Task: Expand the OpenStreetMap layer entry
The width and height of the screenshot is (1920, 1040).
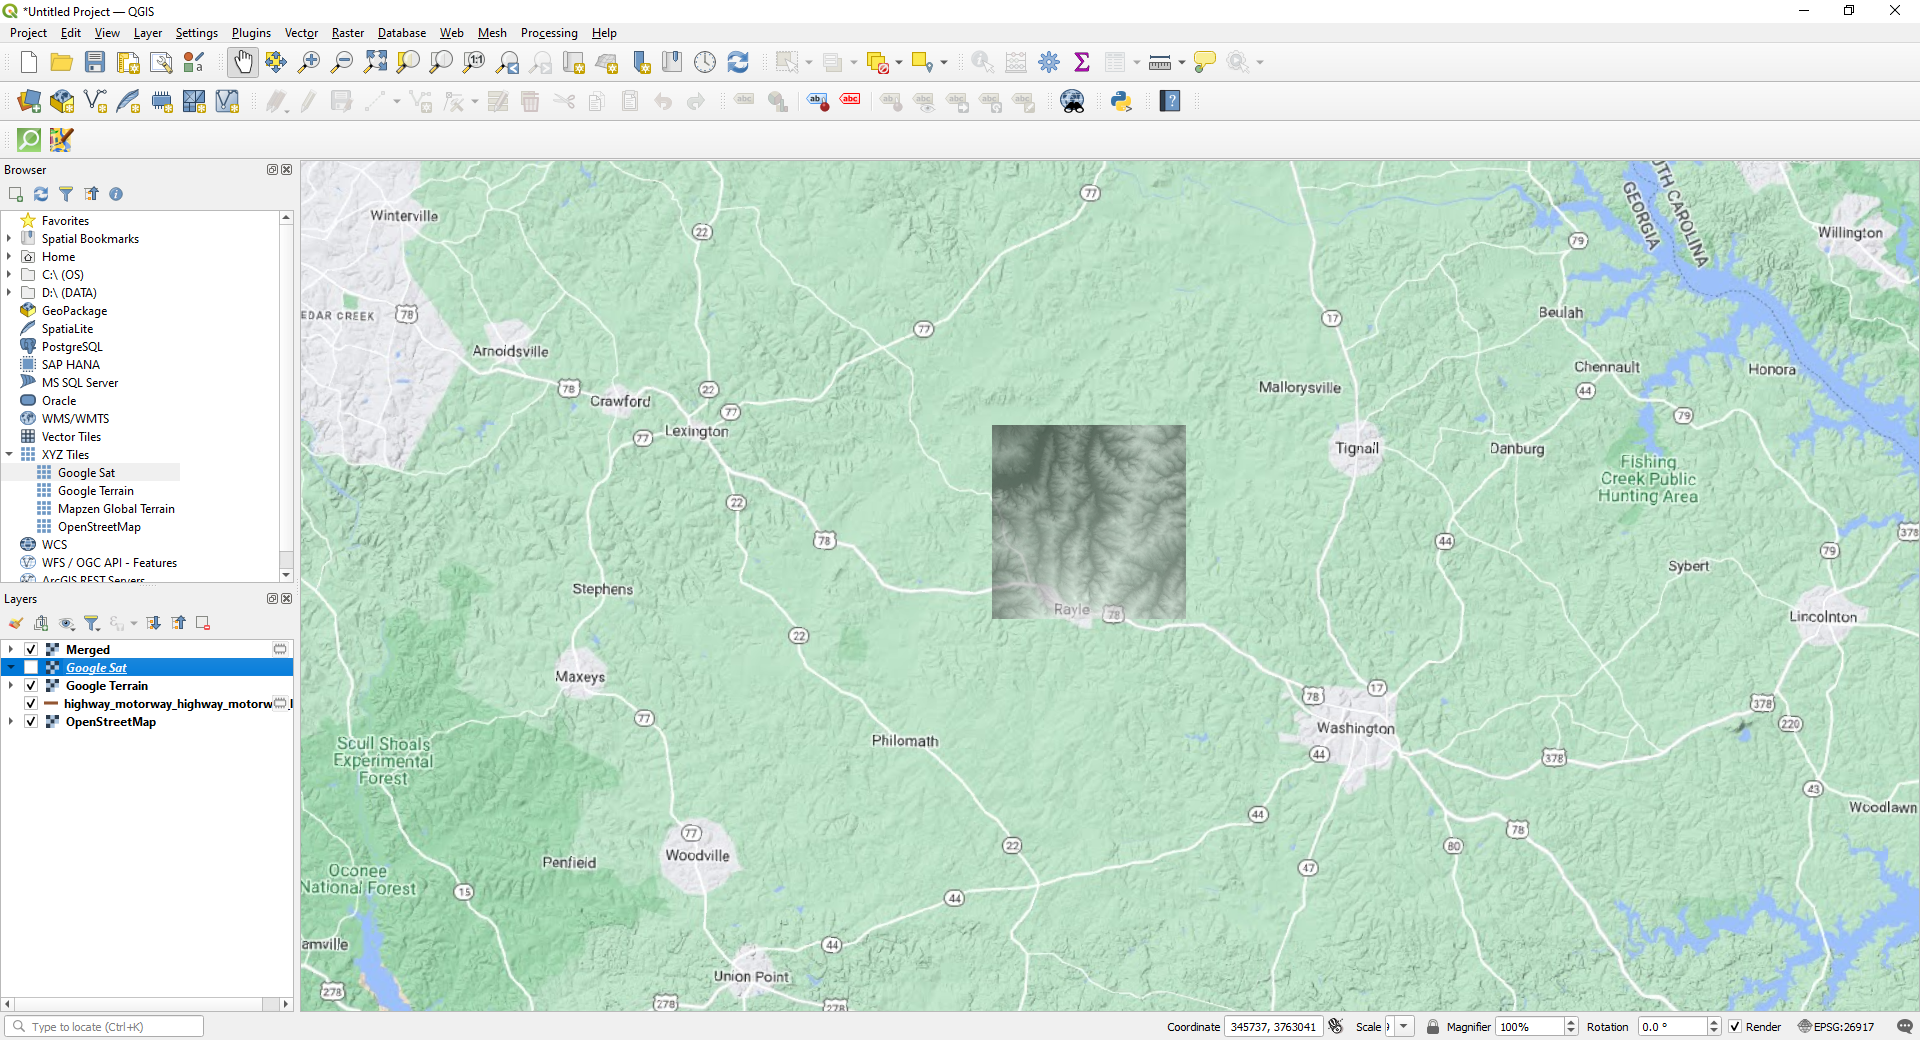Action: pos(11,722)
